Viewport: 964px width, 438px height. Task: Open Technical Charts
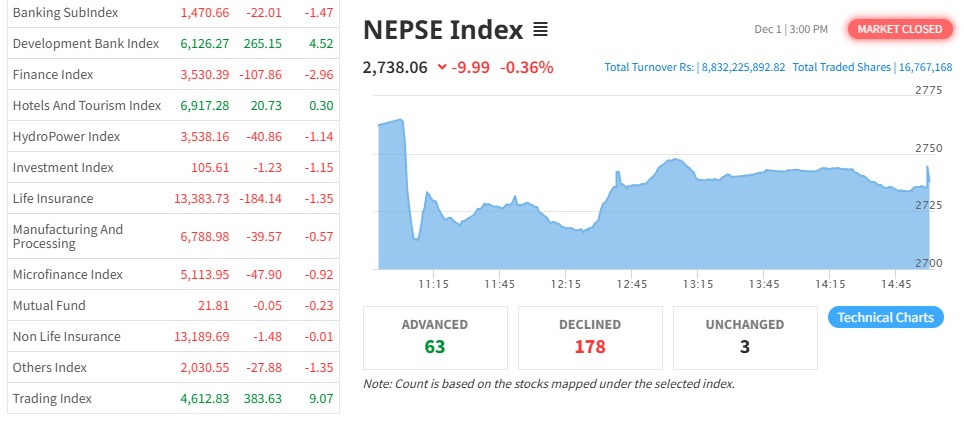(x=885, y=318)
